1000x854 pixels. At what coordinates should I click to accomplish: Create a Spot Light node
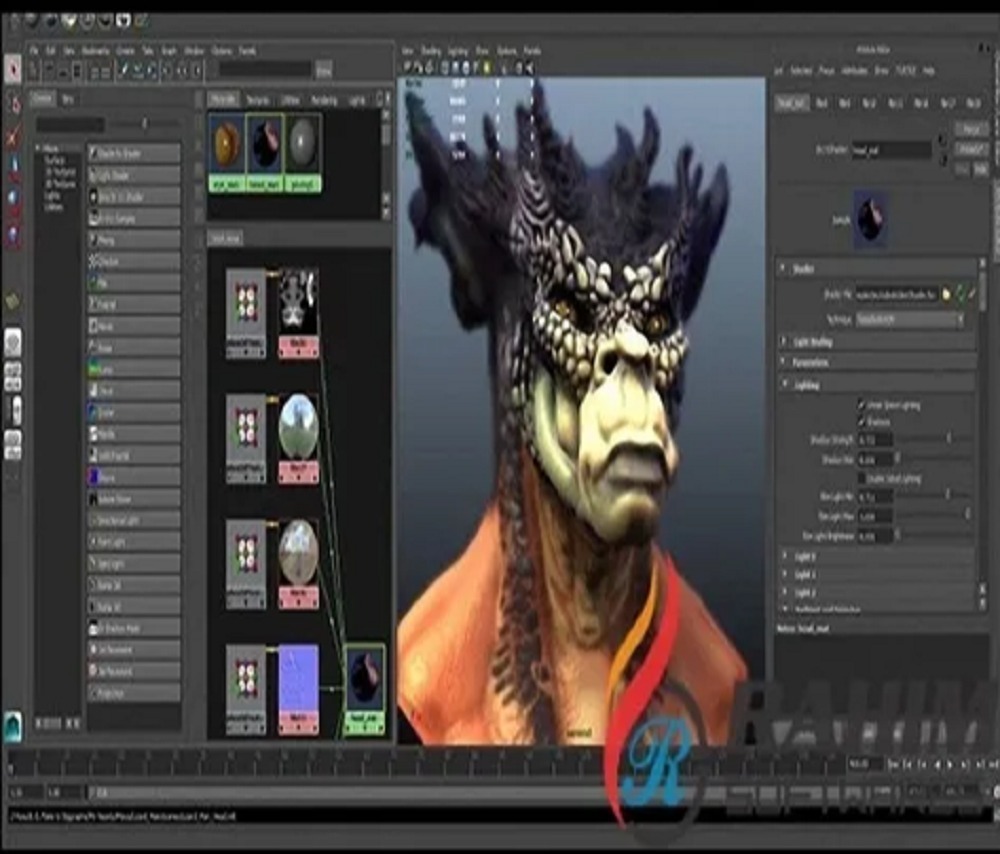134,564
